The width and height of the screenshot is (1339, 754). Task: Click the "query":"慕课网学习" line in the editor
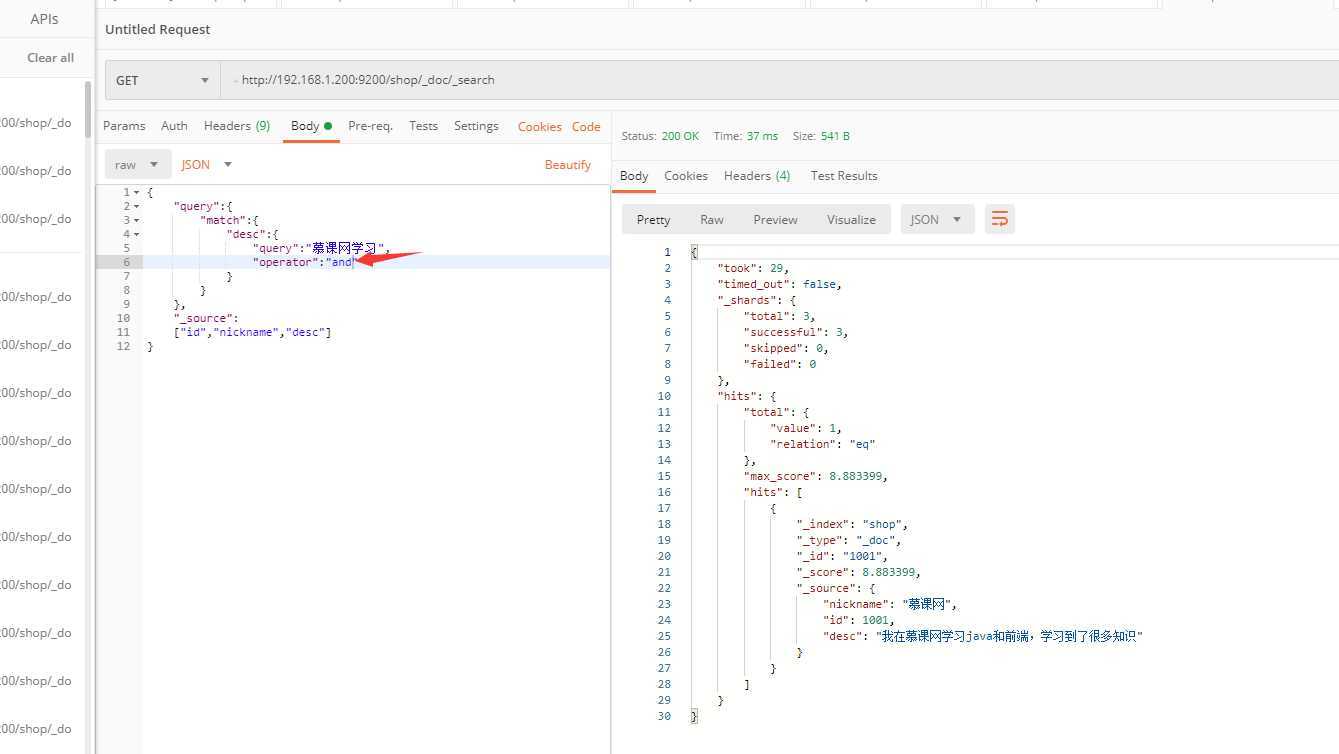click(320, 248)
